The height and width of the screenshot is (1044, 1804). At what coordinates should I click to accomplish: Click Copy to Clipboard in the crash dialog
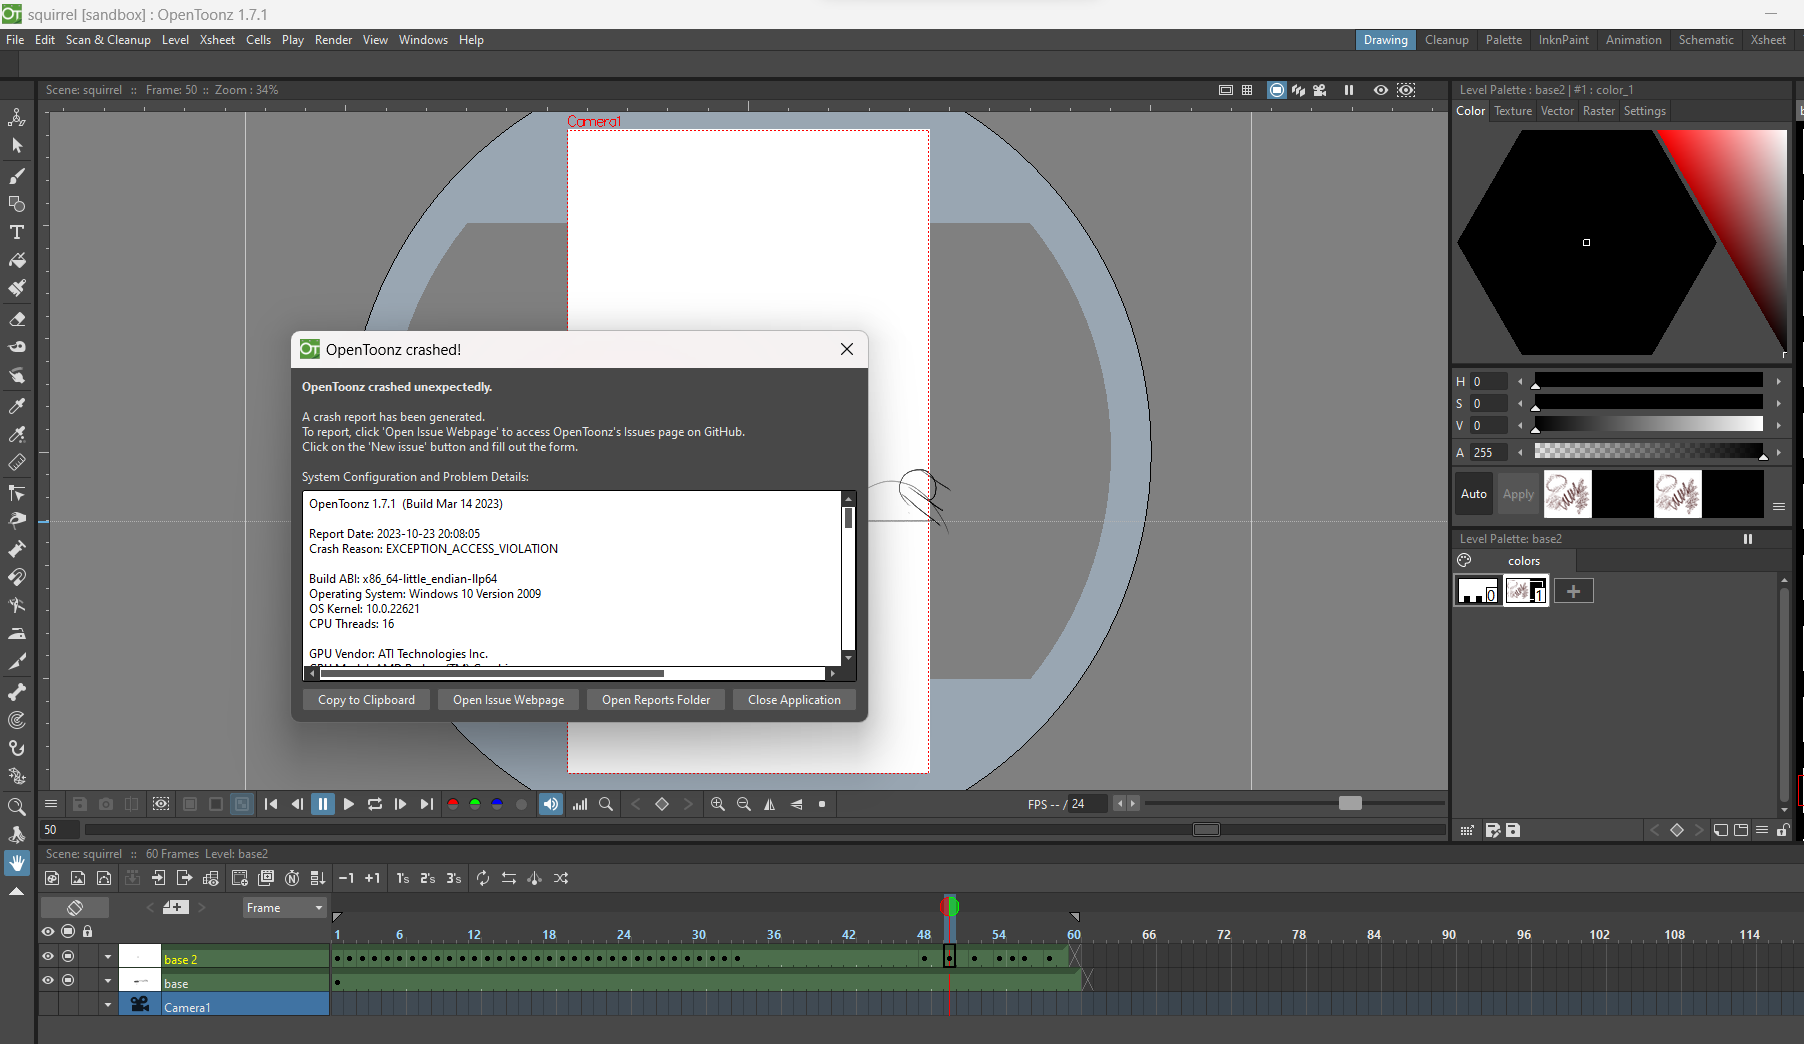pos(365,699)
